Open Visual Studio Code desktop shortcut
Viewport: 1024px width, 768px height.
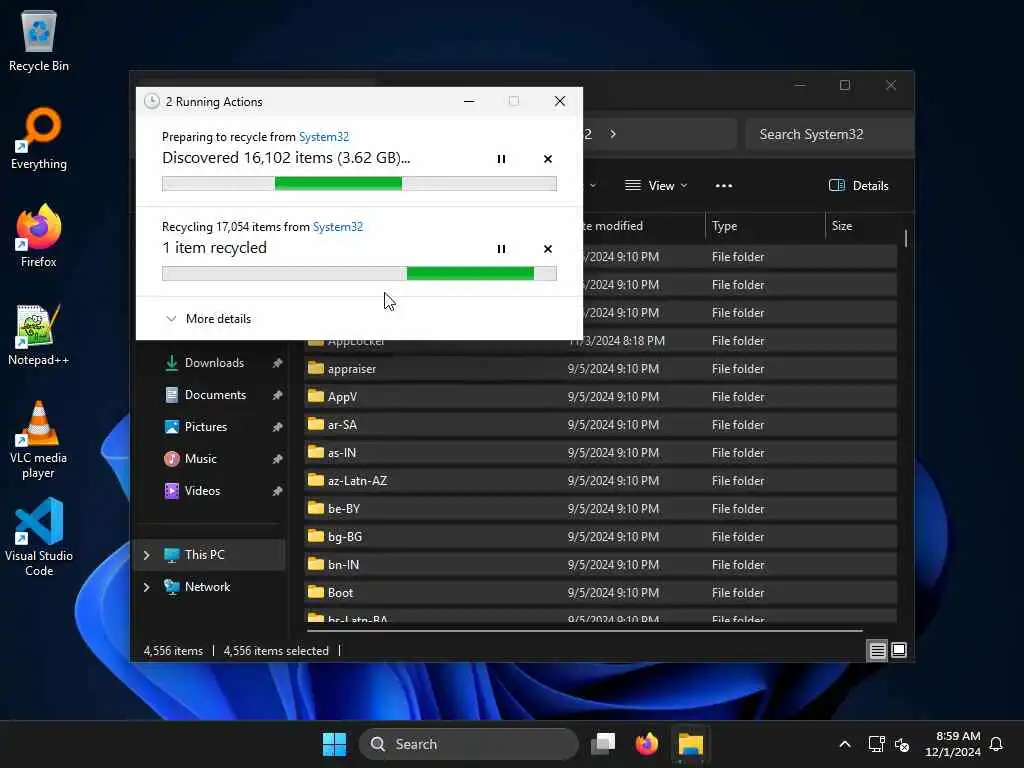tap(39, 537)
